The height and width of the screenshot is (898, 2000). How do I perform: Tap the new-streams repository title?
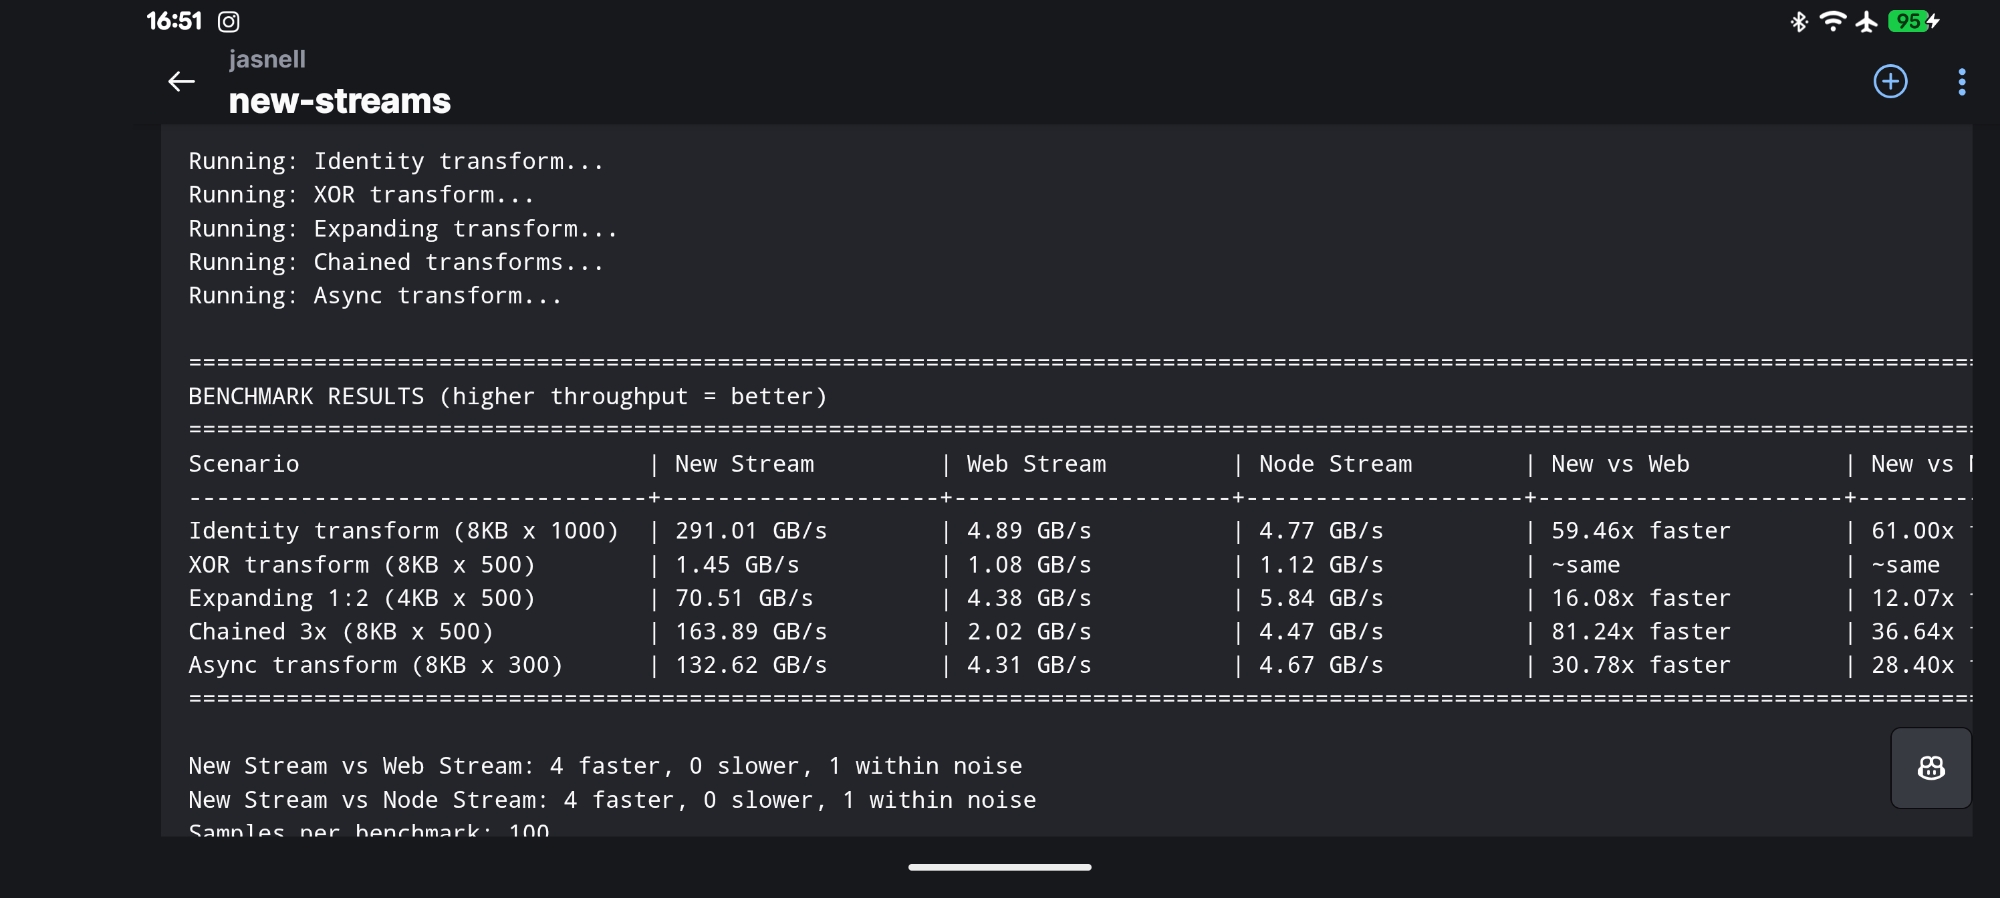pyautogui.click(x=339, y=101)
